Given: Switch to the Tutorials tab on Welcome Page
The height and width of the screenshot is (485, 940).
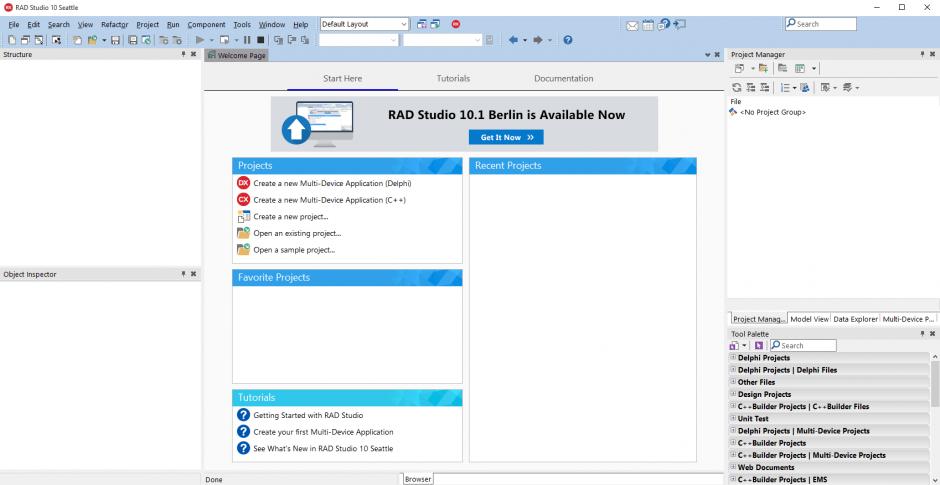Looking at the screenshot, I should [x=453, y=79].
